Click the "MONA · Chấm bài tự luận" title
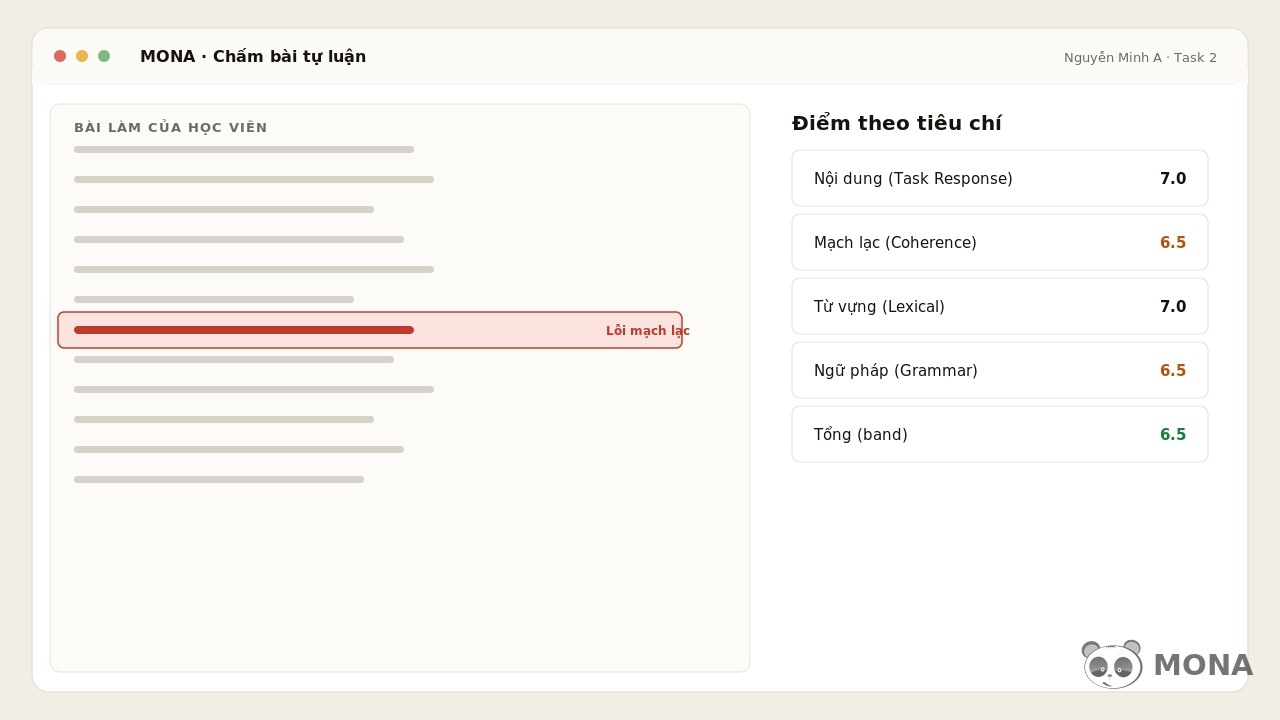 click(x=253, y=57)
